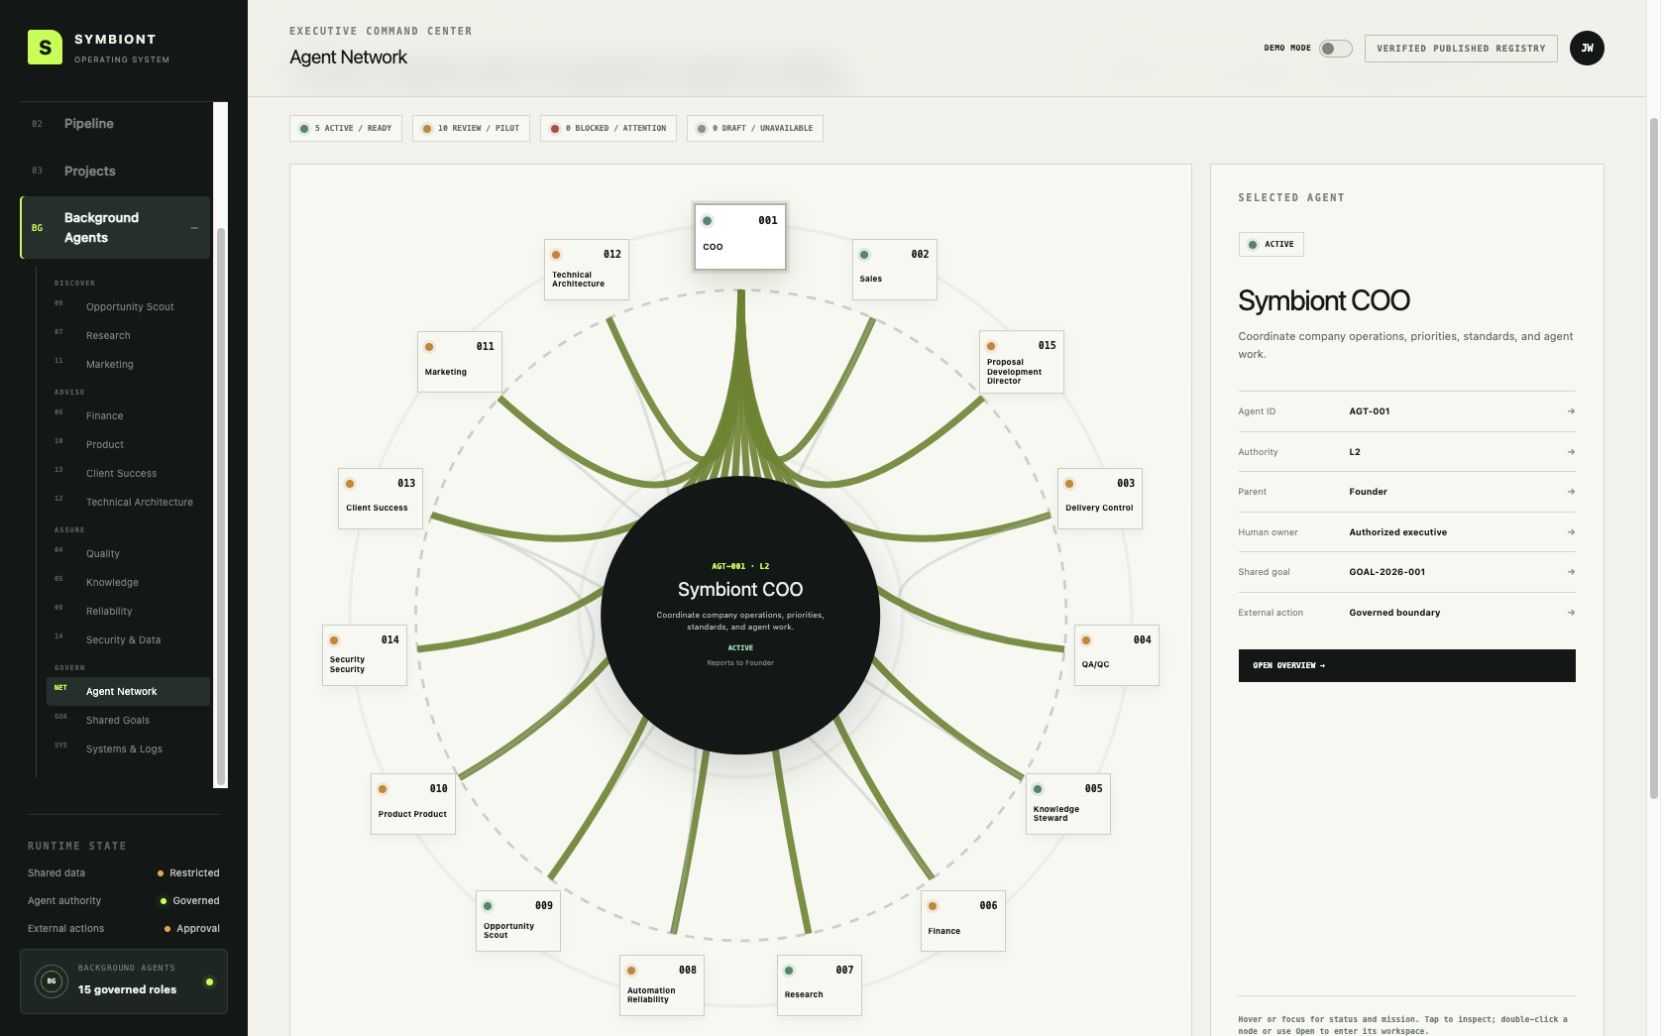Filter by 5 Active / Ready chip
Viewport: 1661px width, 1036px height.
pos(345,128)
